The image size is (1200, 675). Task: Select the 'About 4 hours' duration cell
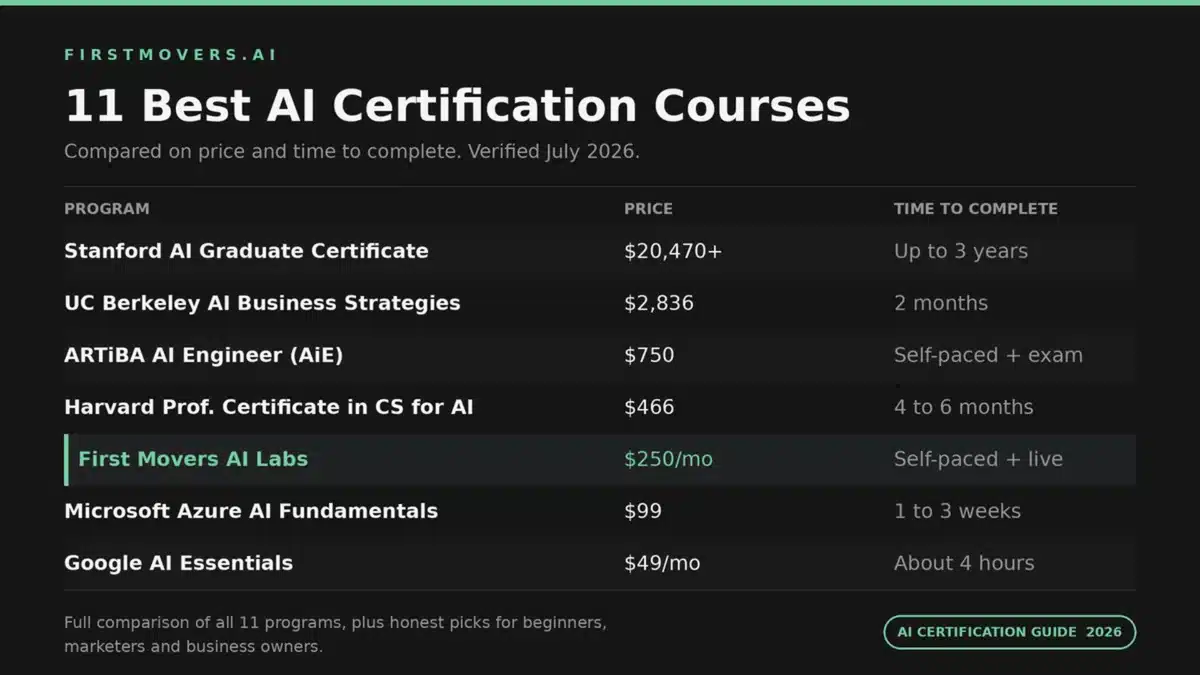point(964,563)
